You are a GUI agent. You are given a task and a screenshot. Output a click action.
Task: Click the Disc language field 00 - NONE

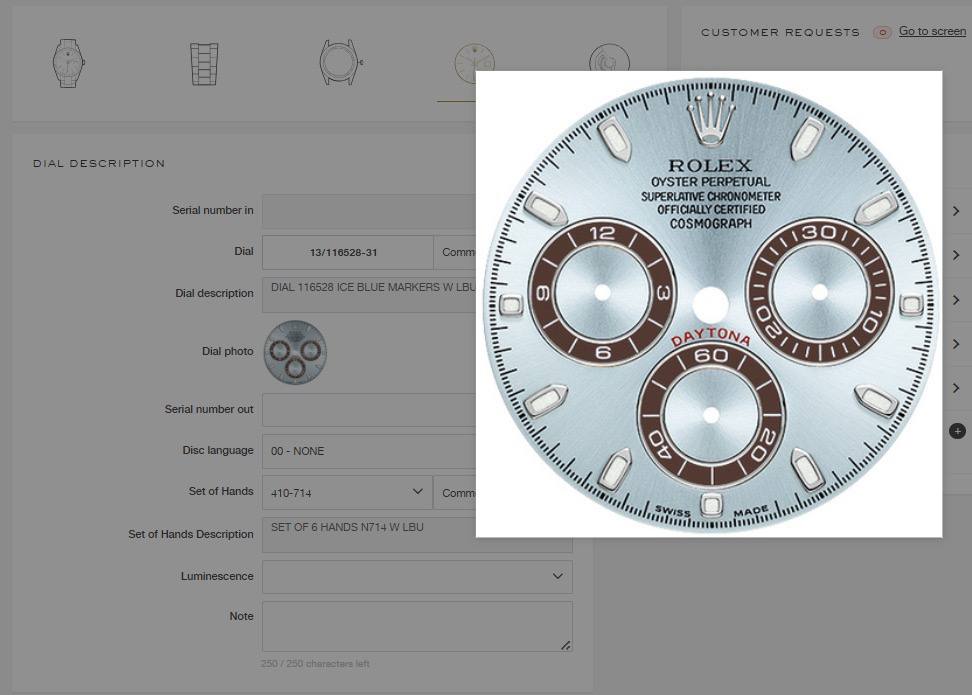[x=369, y=451]
